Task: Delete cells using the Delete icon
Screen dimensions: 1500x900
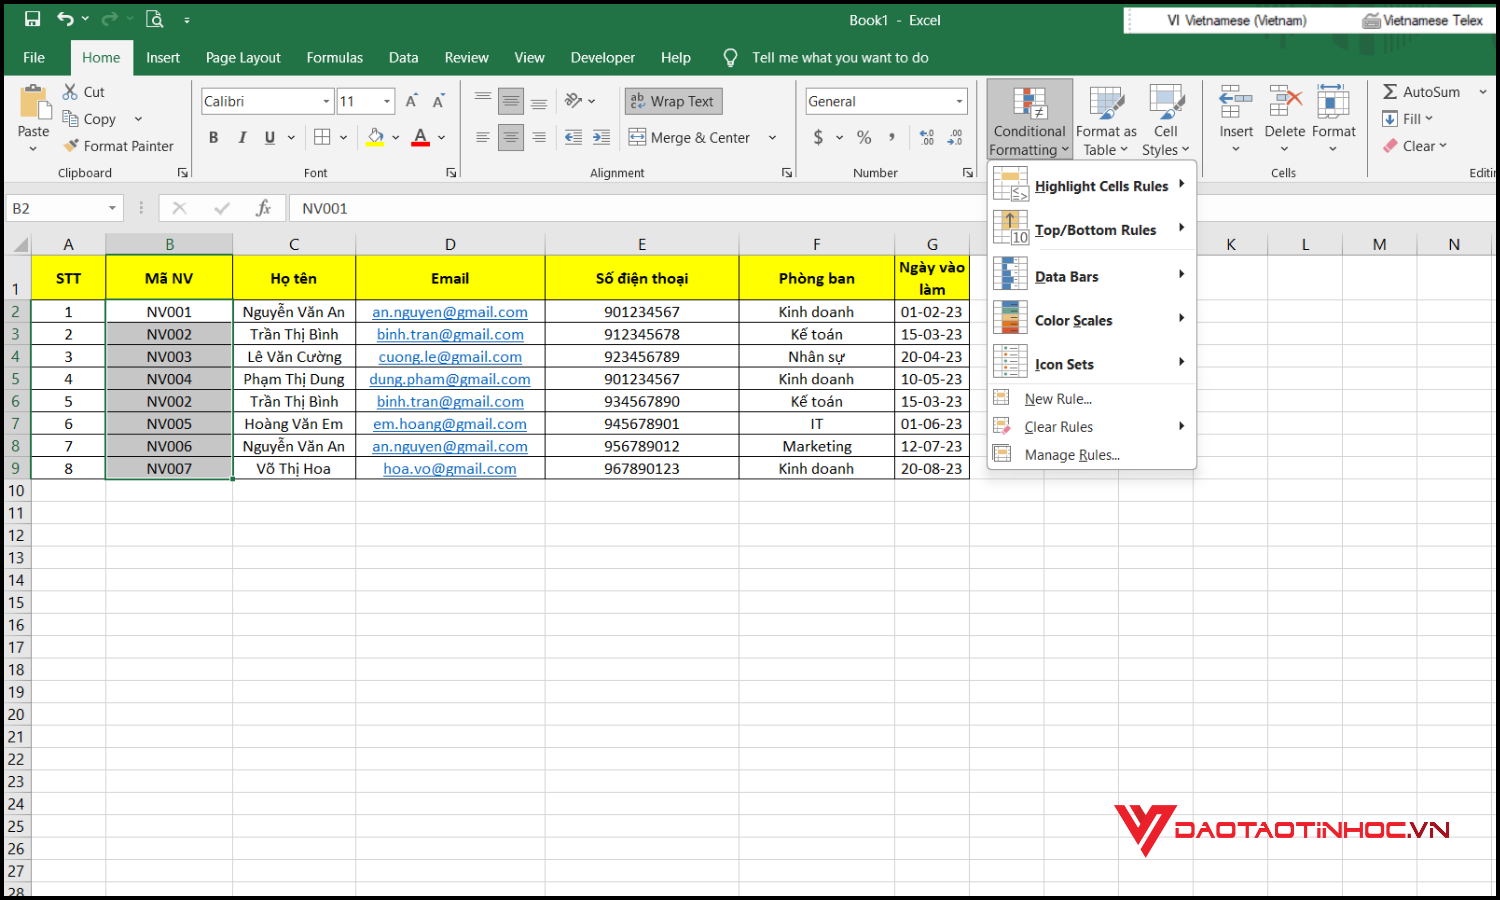Action: click(1285, 101)
